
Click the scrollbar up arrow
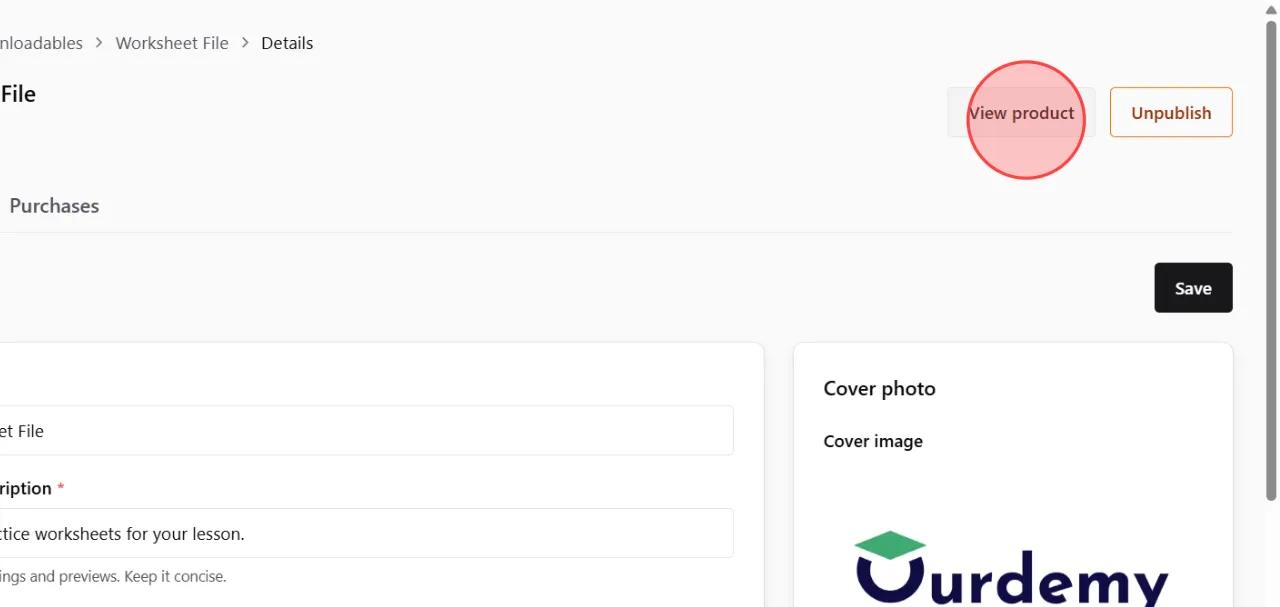[1272, 9]
